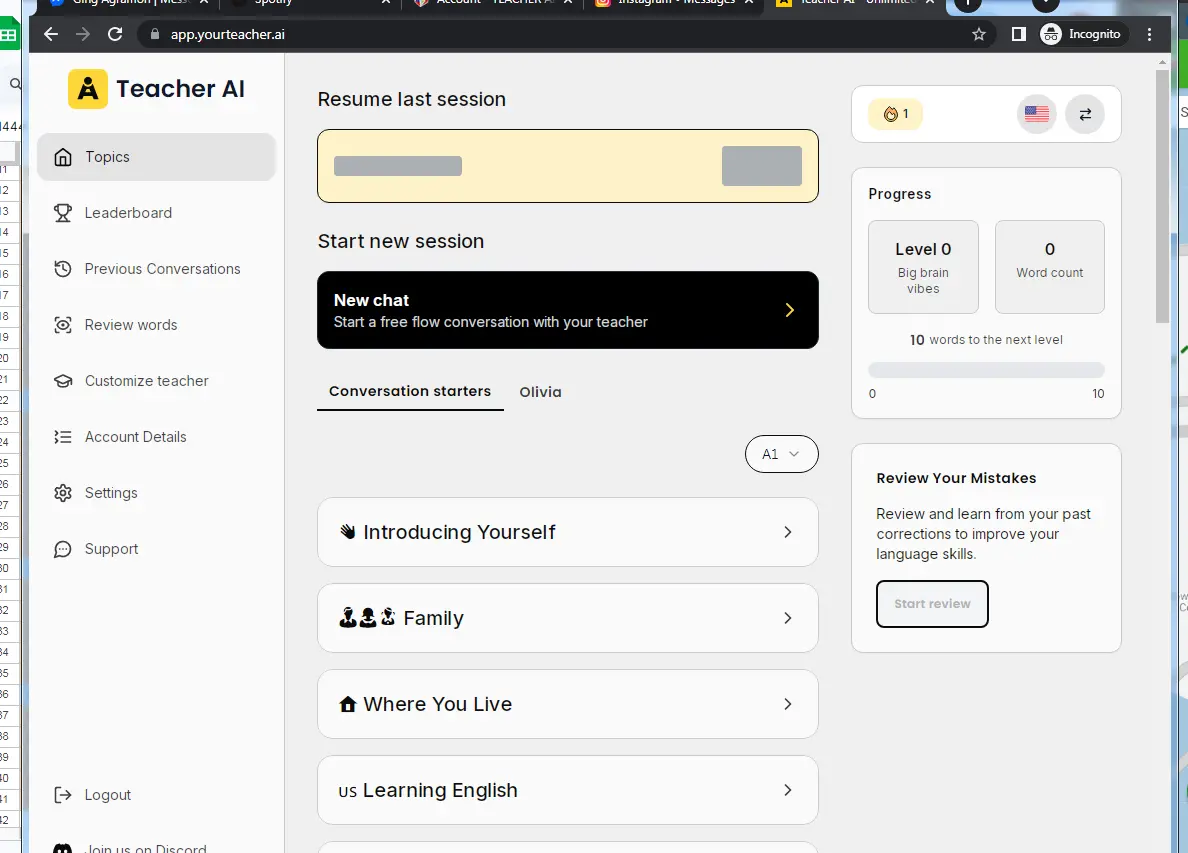Open the Settings menu item
1188x853 pixels.
pyautogui.click(x=156, y=493)
